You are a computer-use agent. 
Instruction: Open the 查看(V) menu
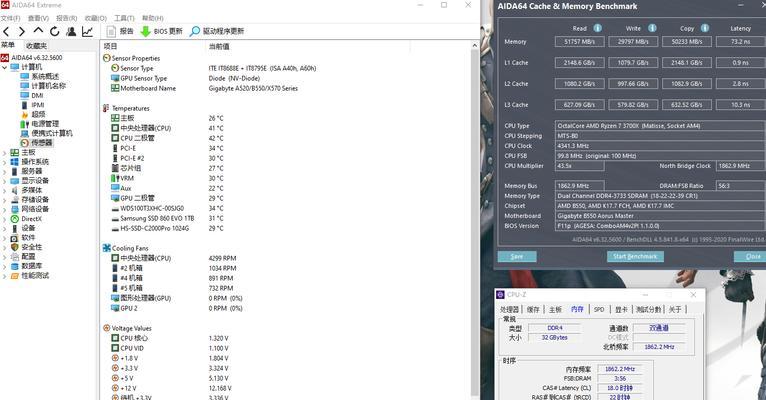(38, 18)
